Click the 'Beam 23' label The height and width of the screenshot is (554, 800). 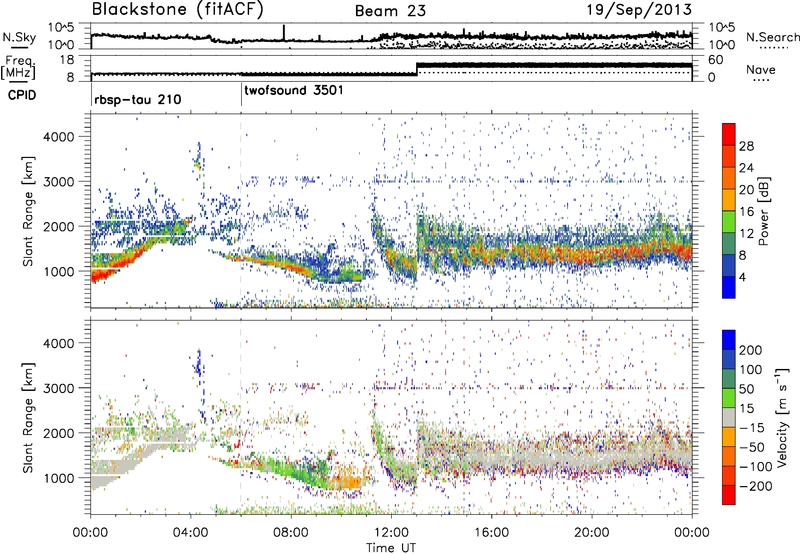point(391,11)
